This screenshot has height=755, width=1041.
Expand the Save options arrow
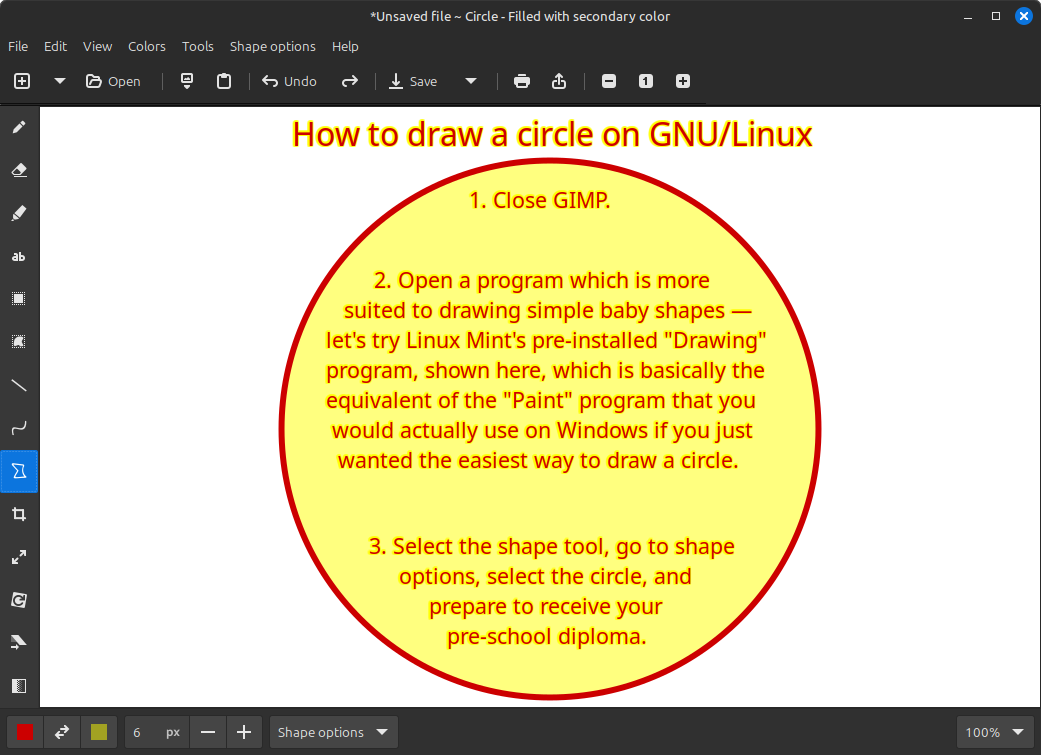tap(471, 81)
